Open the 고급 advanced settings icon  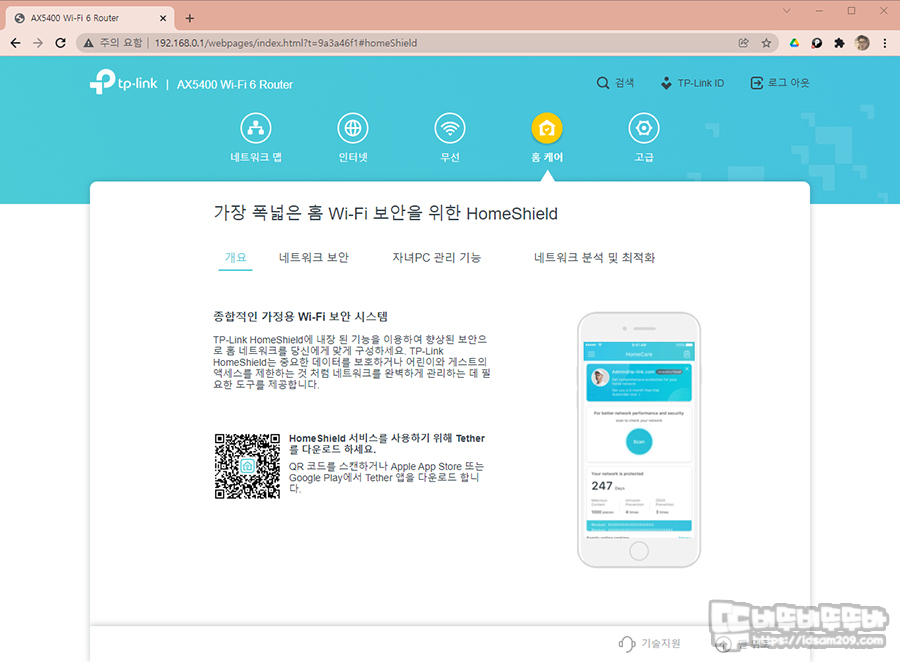click(x=643, y=128)
